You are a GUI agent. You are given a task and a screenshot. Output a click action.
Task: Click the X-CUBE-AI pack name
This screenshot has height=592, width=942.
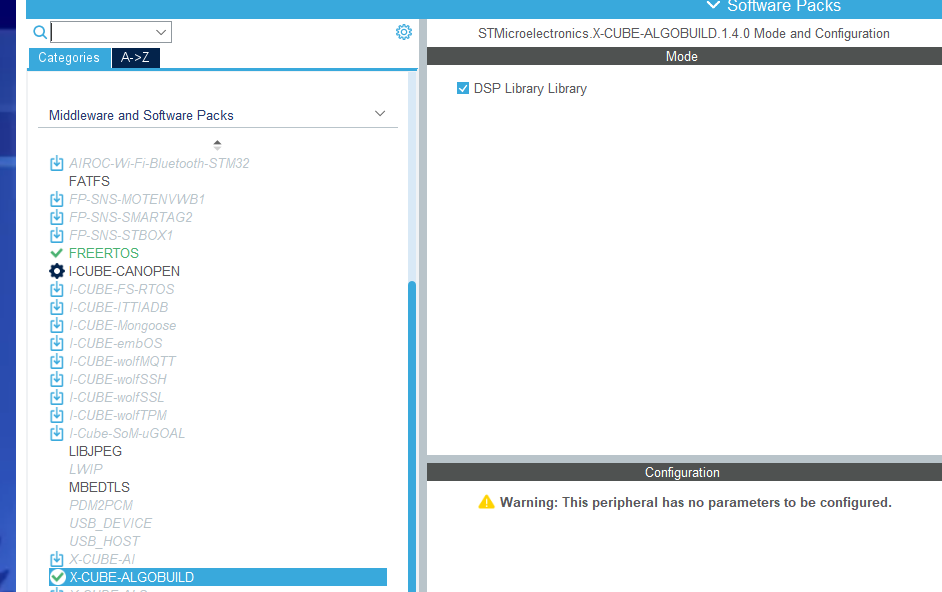tap(102, 559)
